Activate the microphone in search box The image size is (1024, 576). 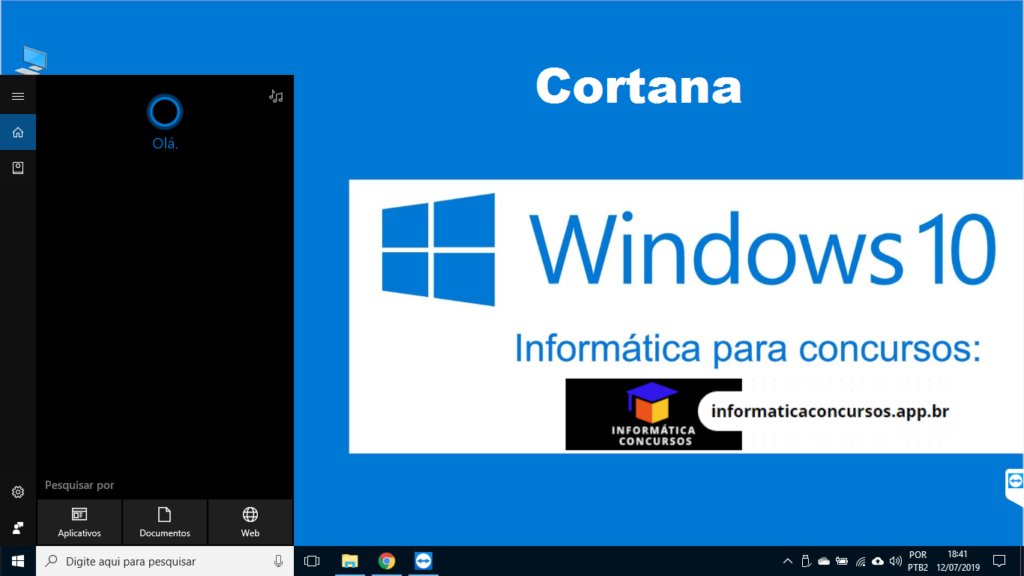[278, 561]
